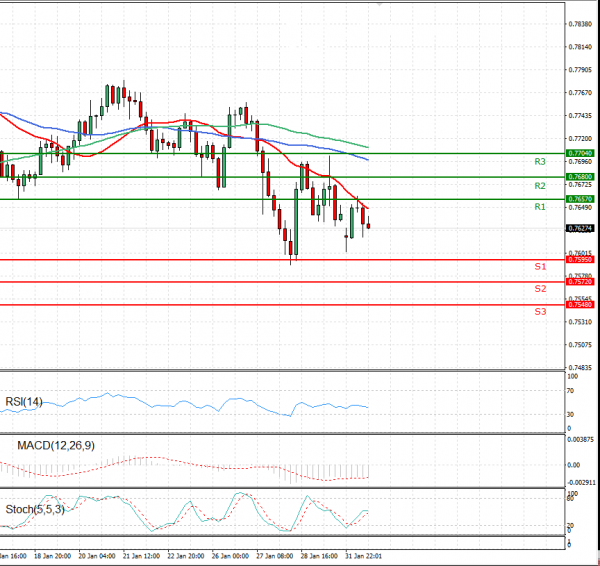The height and width of the screenshot is (566, 600).
Task: Click the 0.76725 price axis value
Action: (580, 184)
